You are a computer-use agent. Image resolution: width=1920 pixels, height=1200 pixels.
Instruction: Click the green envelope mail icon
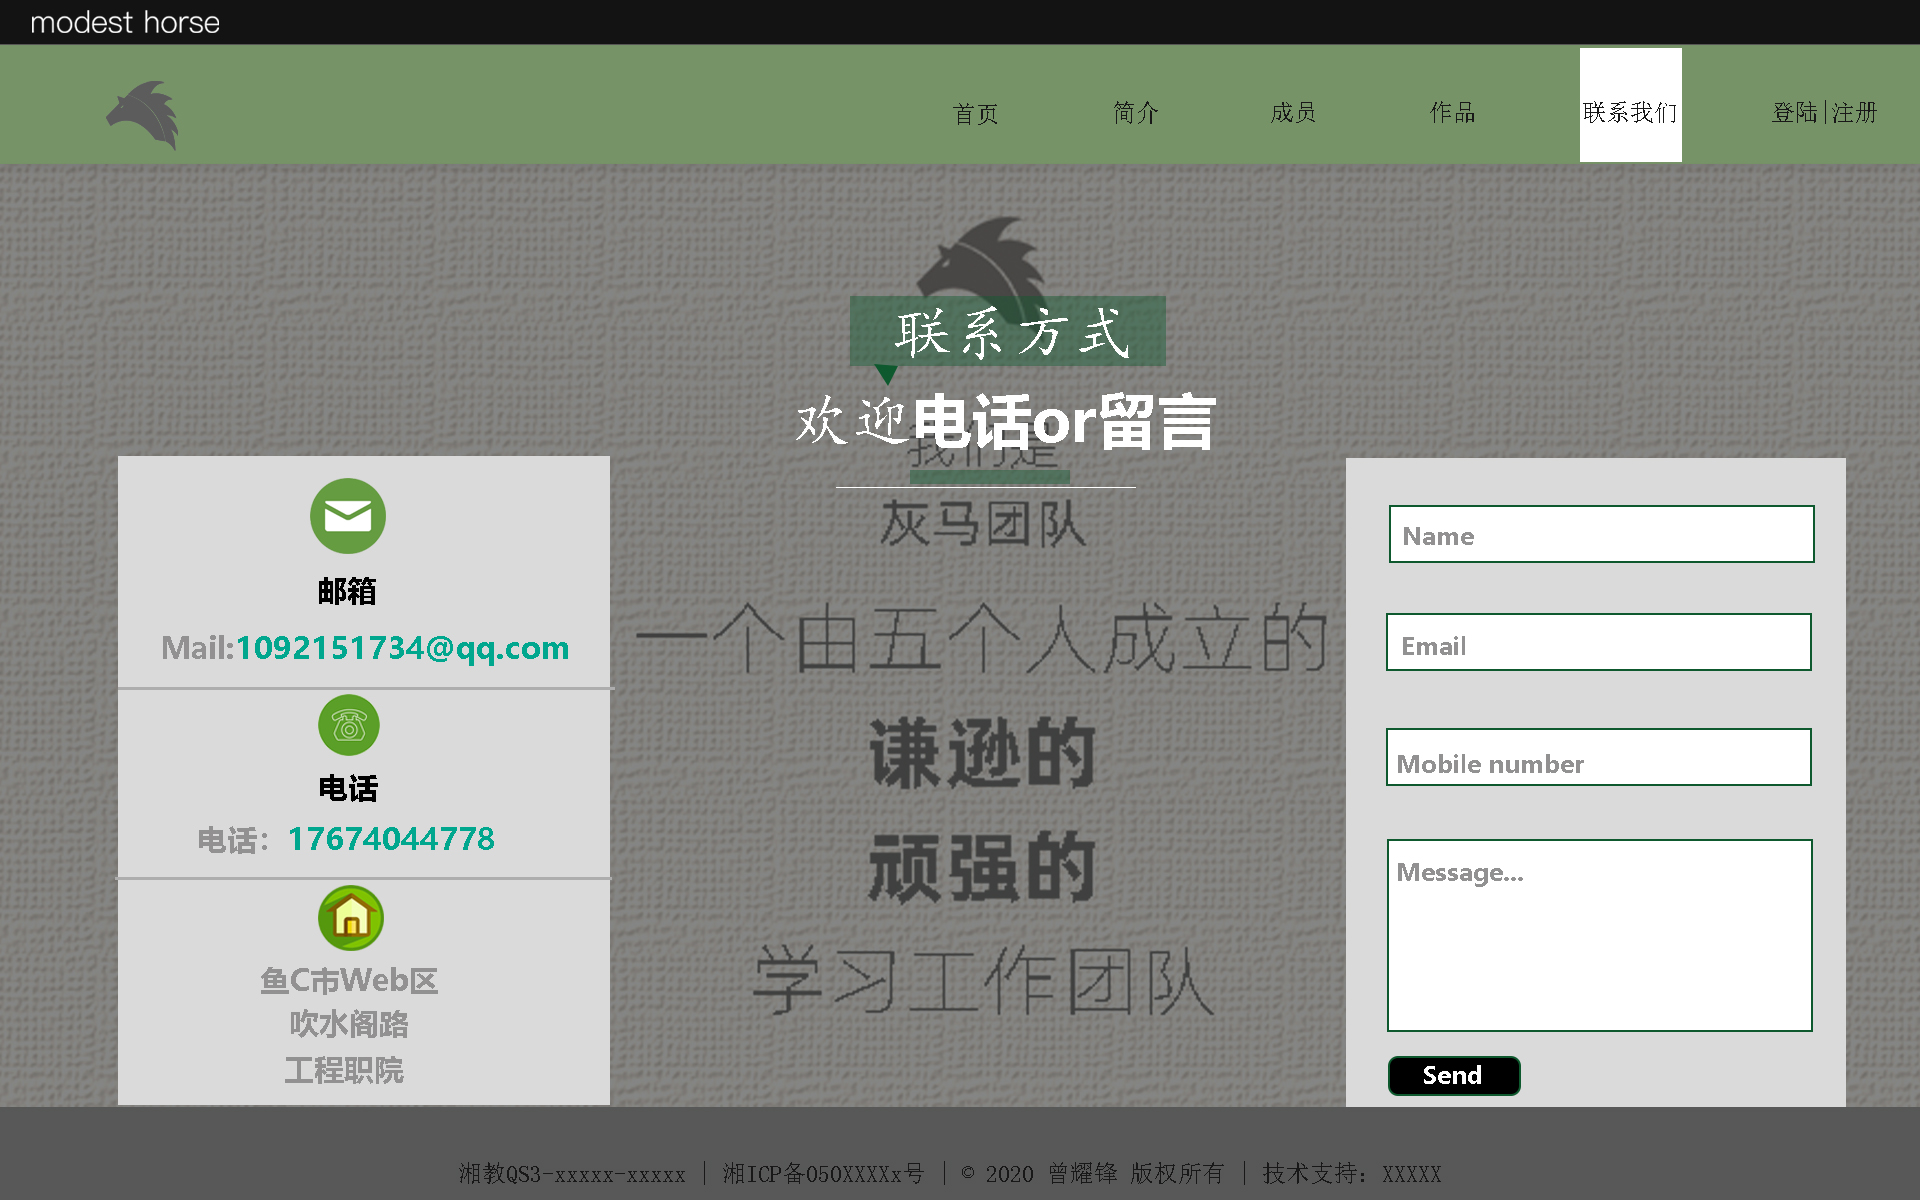click(x=348, y=516)
